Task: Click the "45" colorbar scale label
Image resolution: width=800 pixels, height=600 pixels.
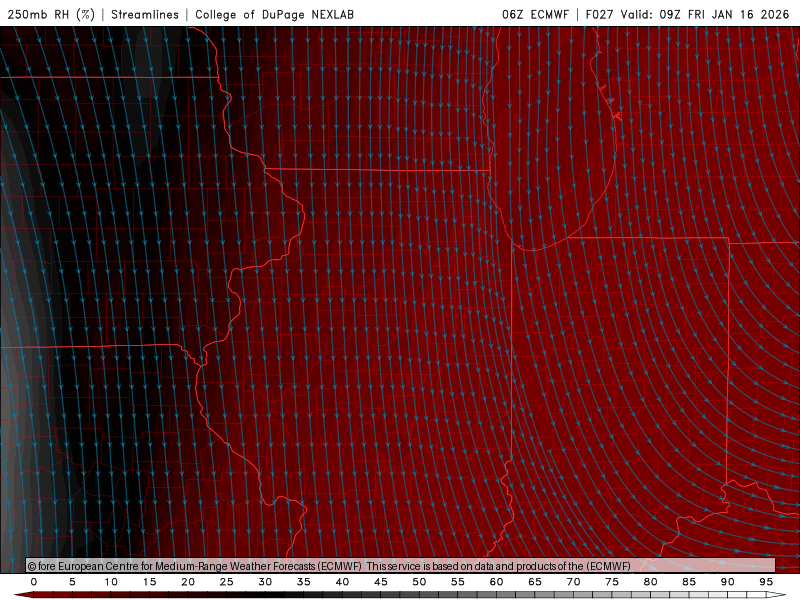Action: [x=381, y=582]
